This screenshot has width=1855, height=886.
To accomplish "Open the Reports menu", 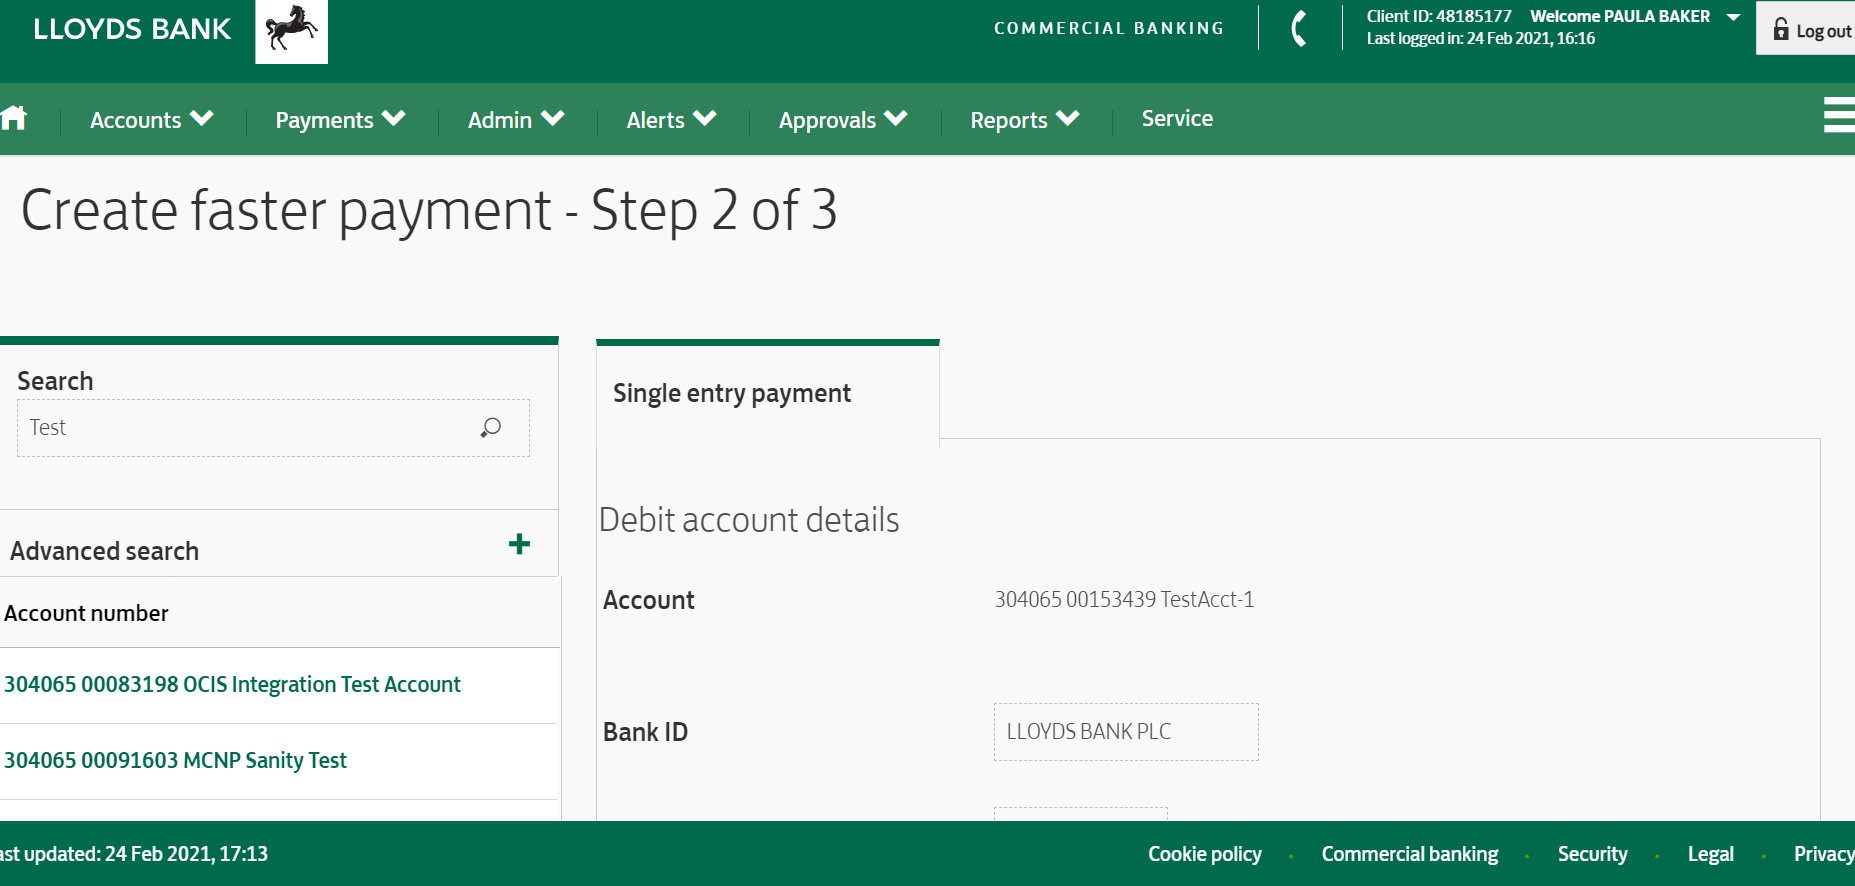I will click(1025, 120).
